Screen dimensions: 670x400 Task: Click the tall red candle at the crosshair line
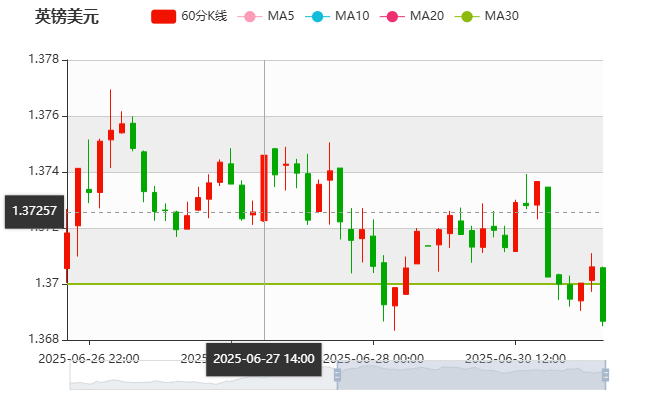(x=264, y=188)
